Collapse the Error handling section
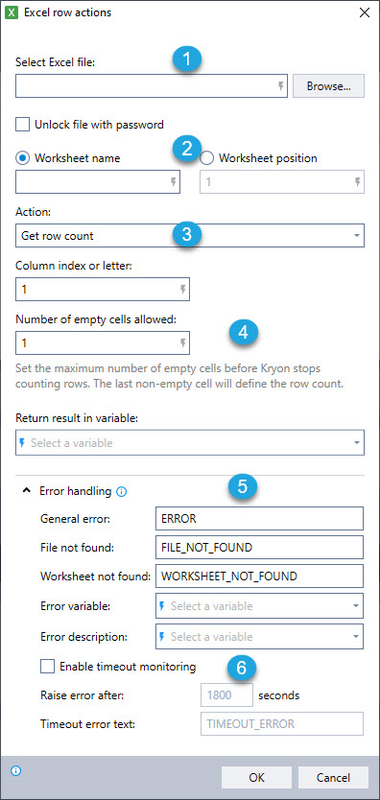The height and width of the screenshot is (800, 380). [x=26, y=491]
